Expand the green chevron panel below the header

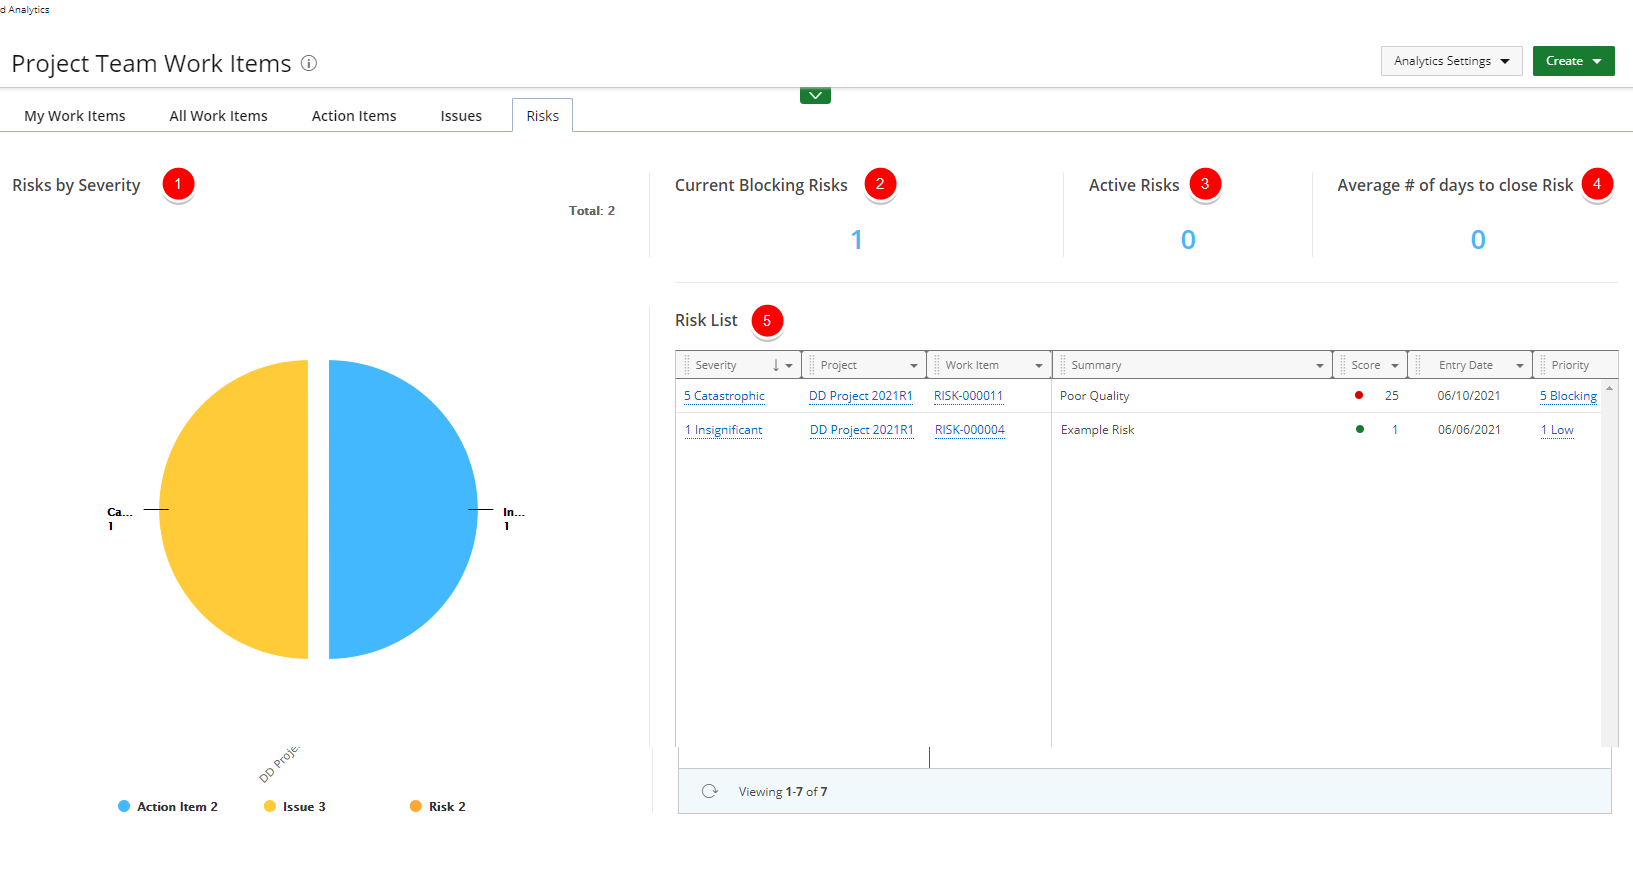815,95
